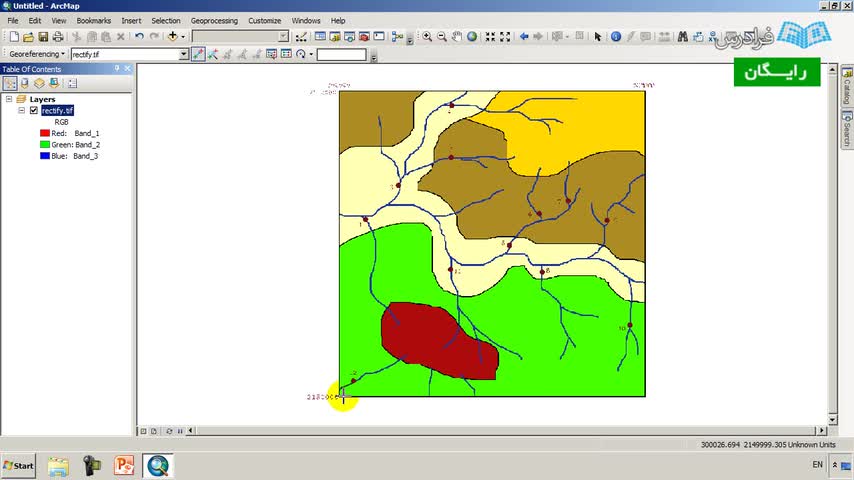The image size is (854, 480).
Task: Open the Catalog window from toolbar
Action: (x=335, y=37)
